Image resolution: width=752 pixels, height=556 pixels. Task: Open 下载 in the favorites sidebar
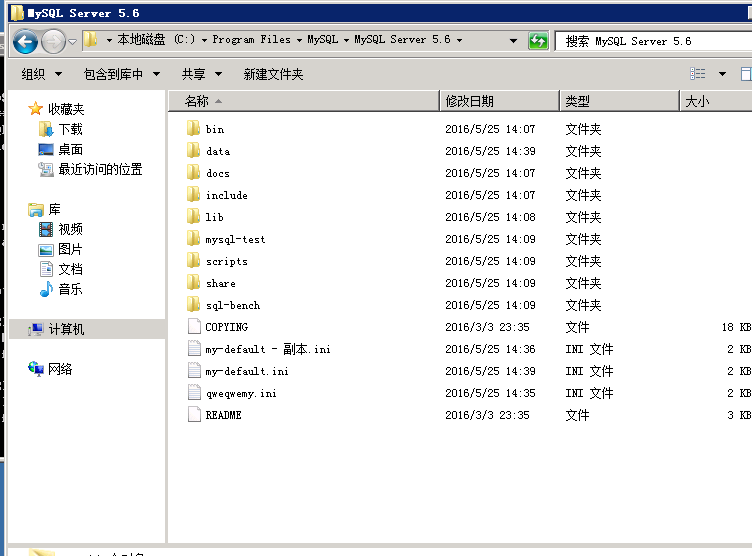[70, 129]
